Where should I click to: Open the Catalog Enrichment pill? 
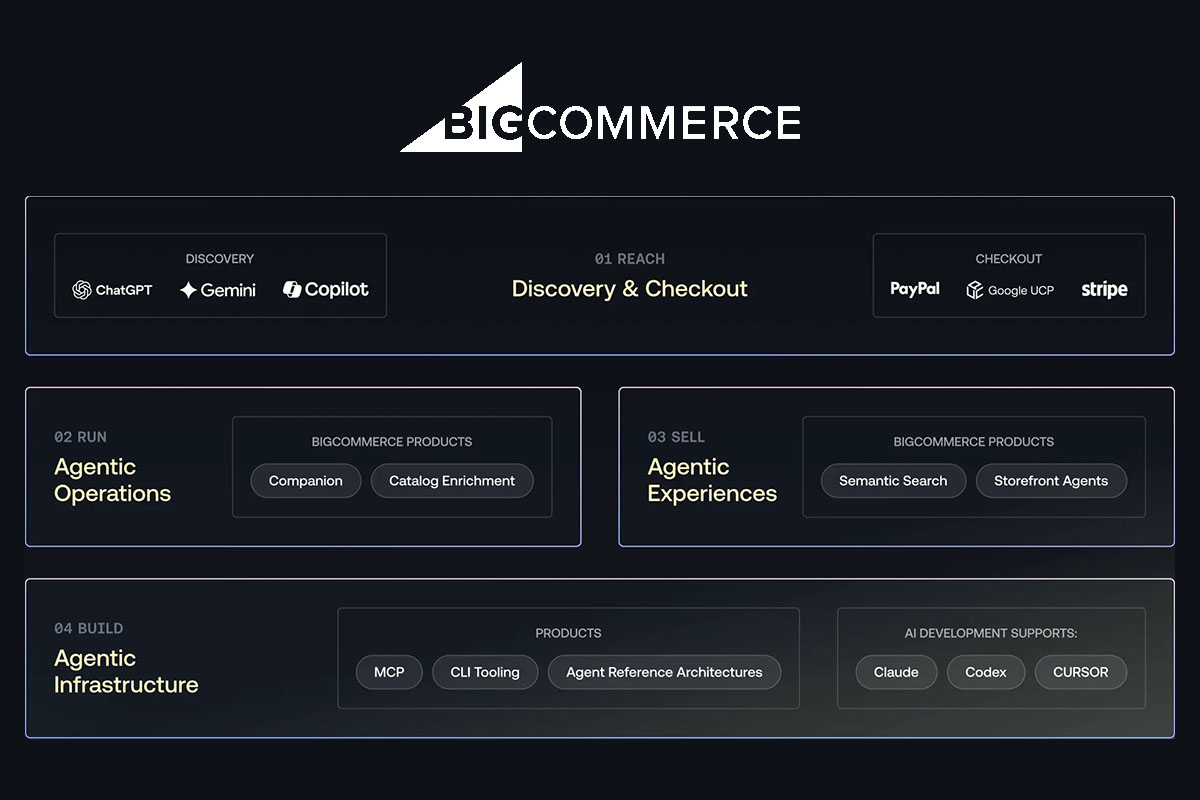452,481
